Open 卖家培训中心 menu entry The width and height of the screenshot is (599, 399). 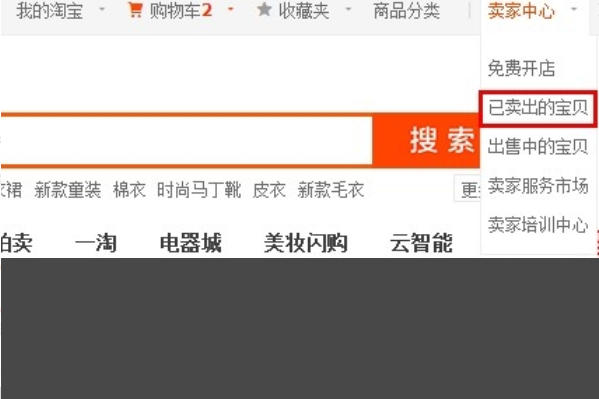[538, 224]
